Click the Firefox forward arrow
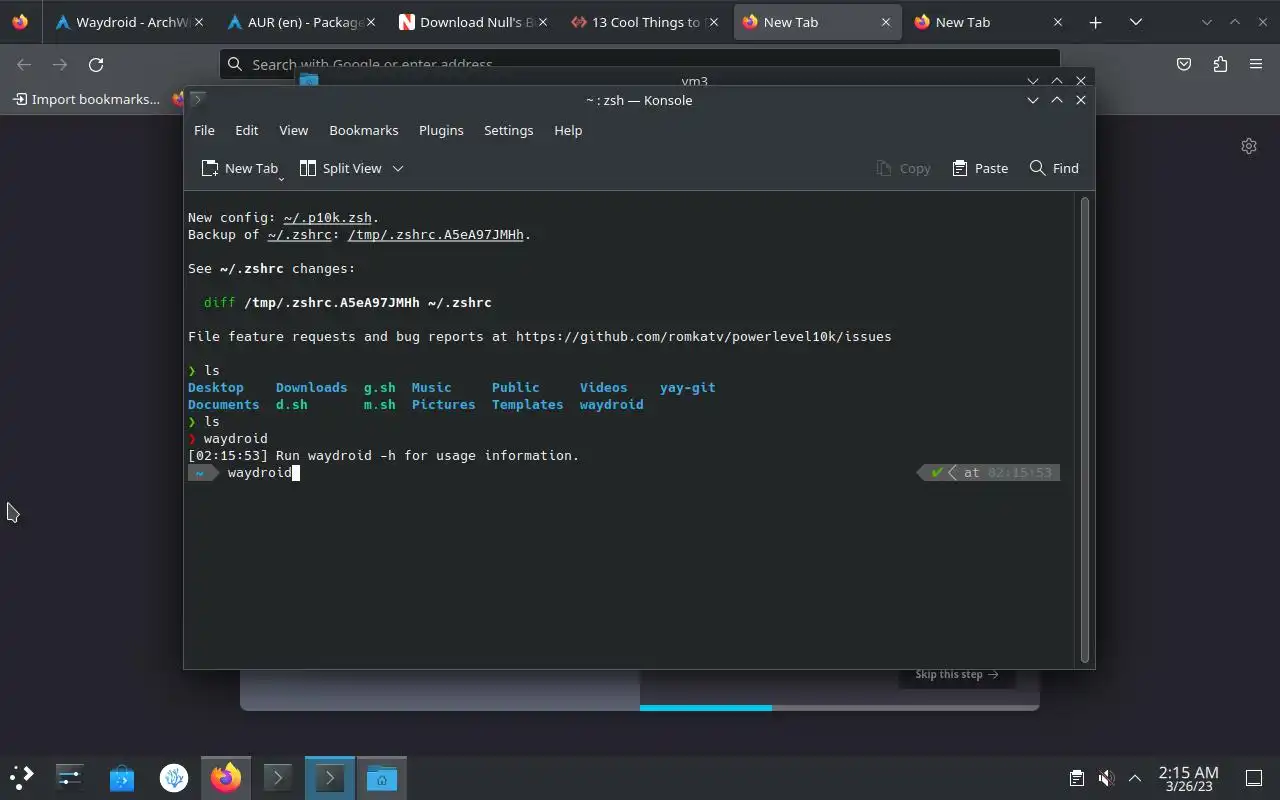Screen dimensions: 1280x800 [60, 64]
